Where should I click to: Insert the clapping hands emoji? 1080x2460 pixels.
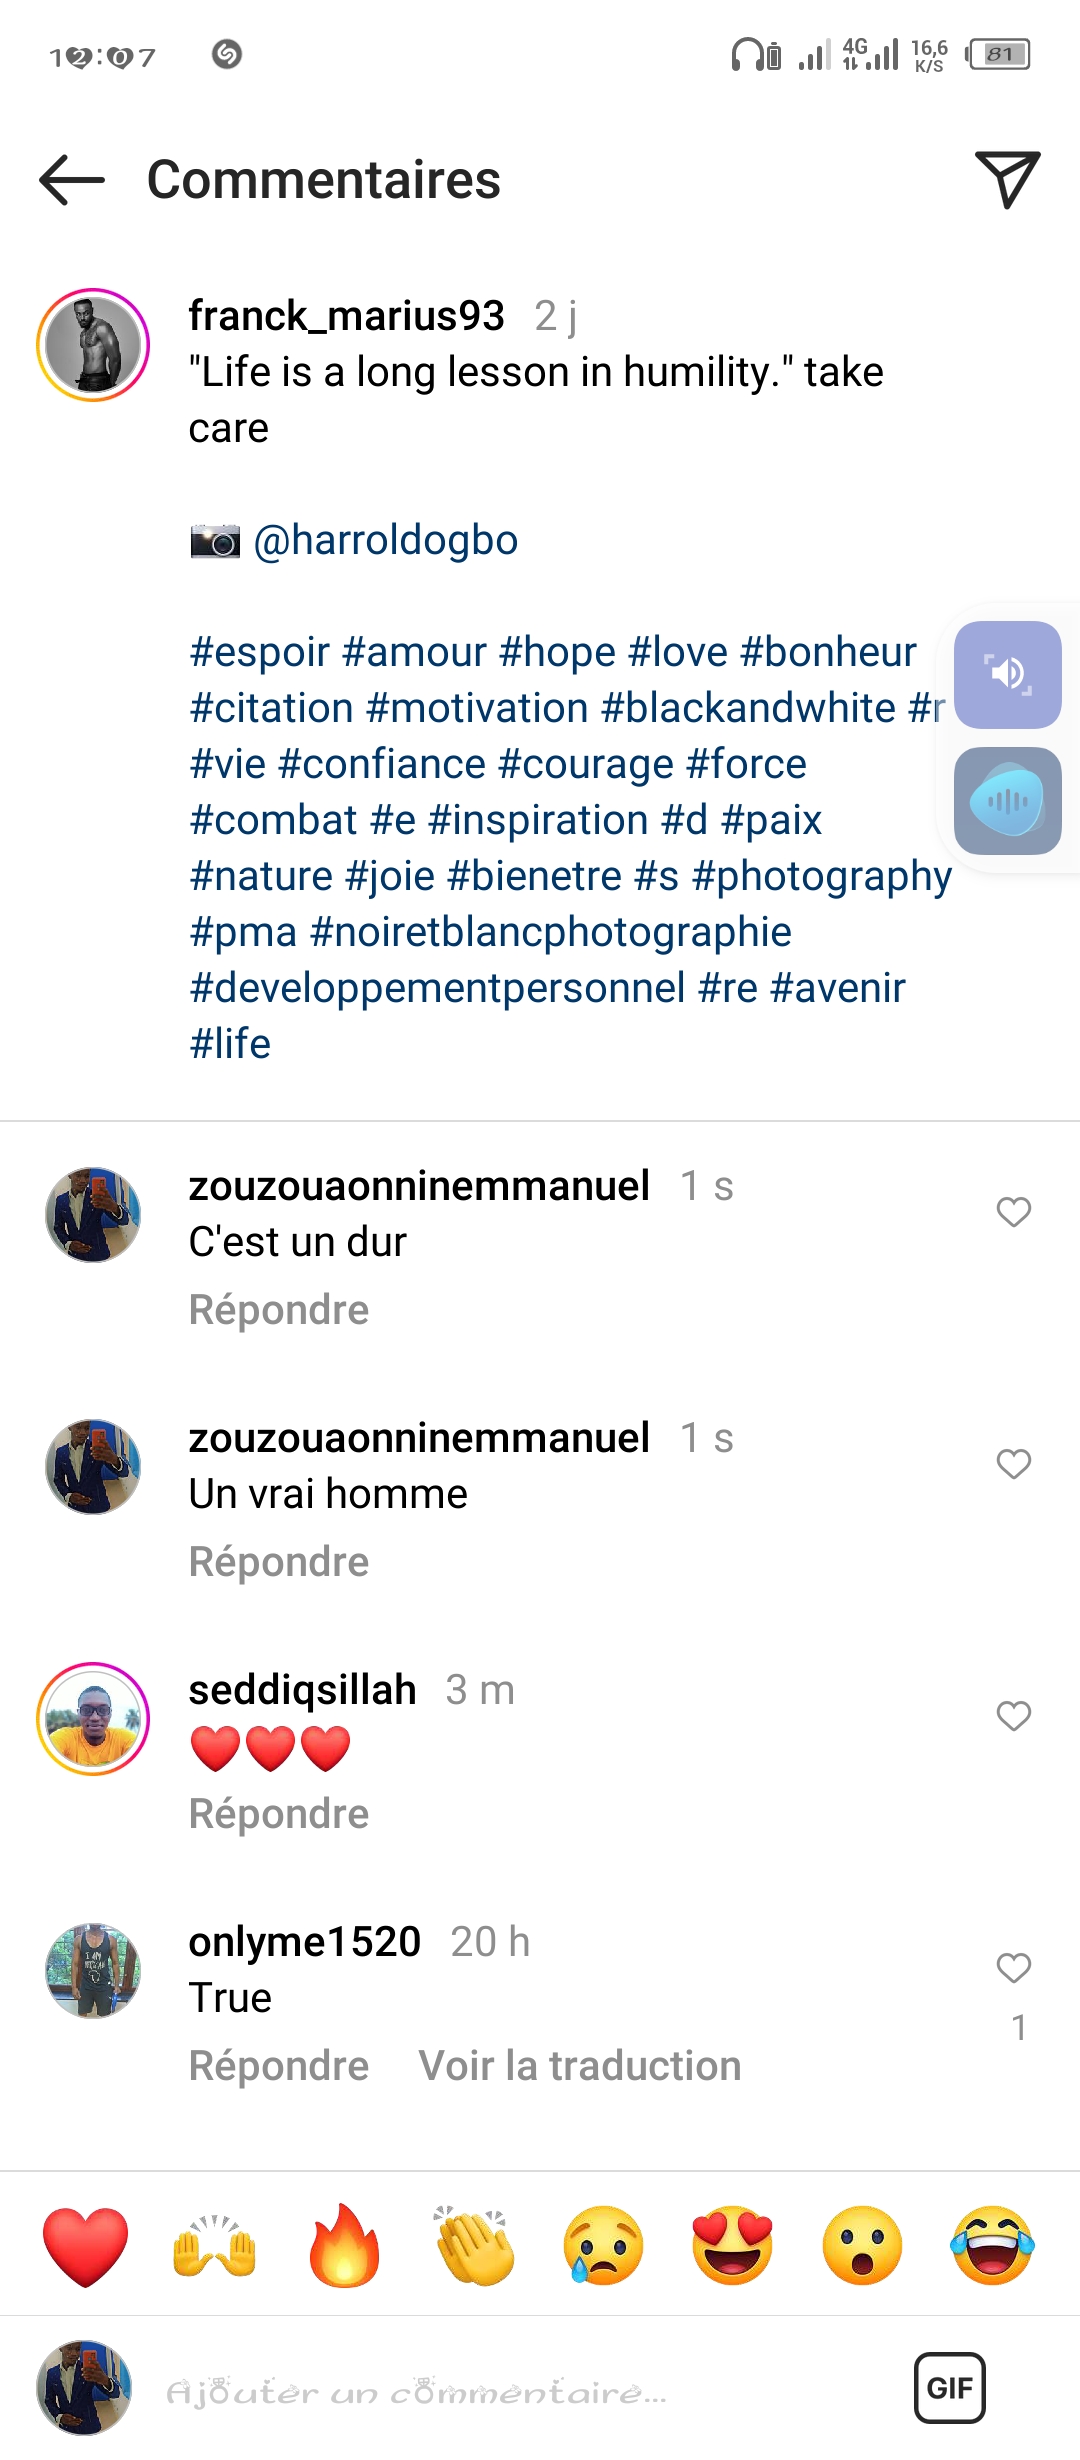[x=475, y=2246]
